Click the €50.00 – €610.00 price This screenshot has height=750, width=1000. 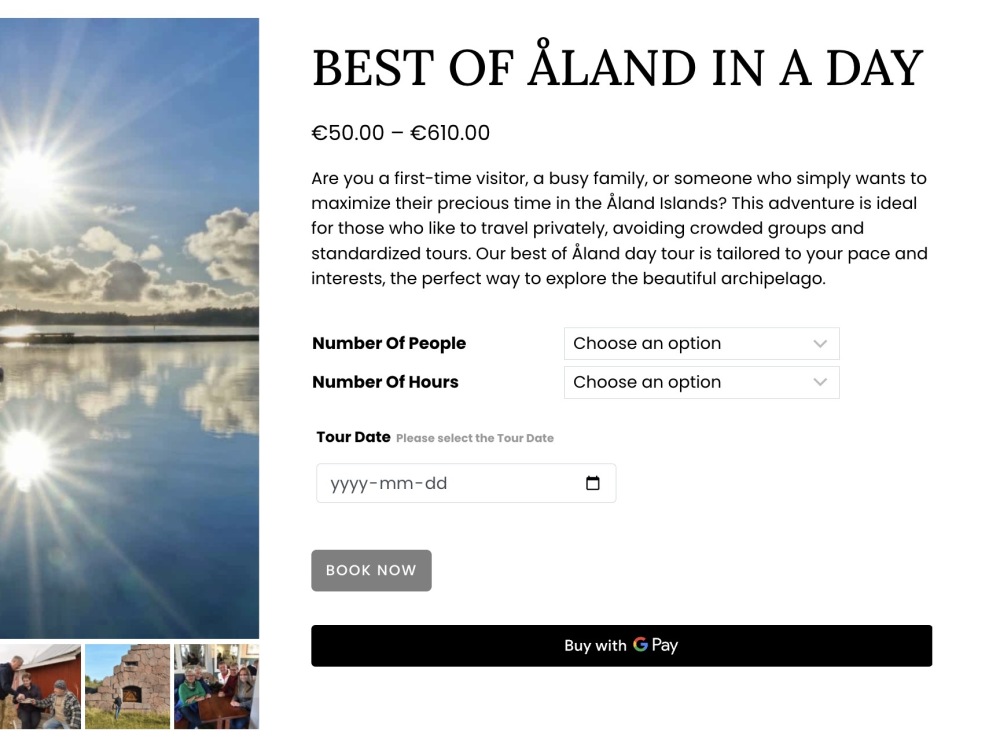pos(401,133)
